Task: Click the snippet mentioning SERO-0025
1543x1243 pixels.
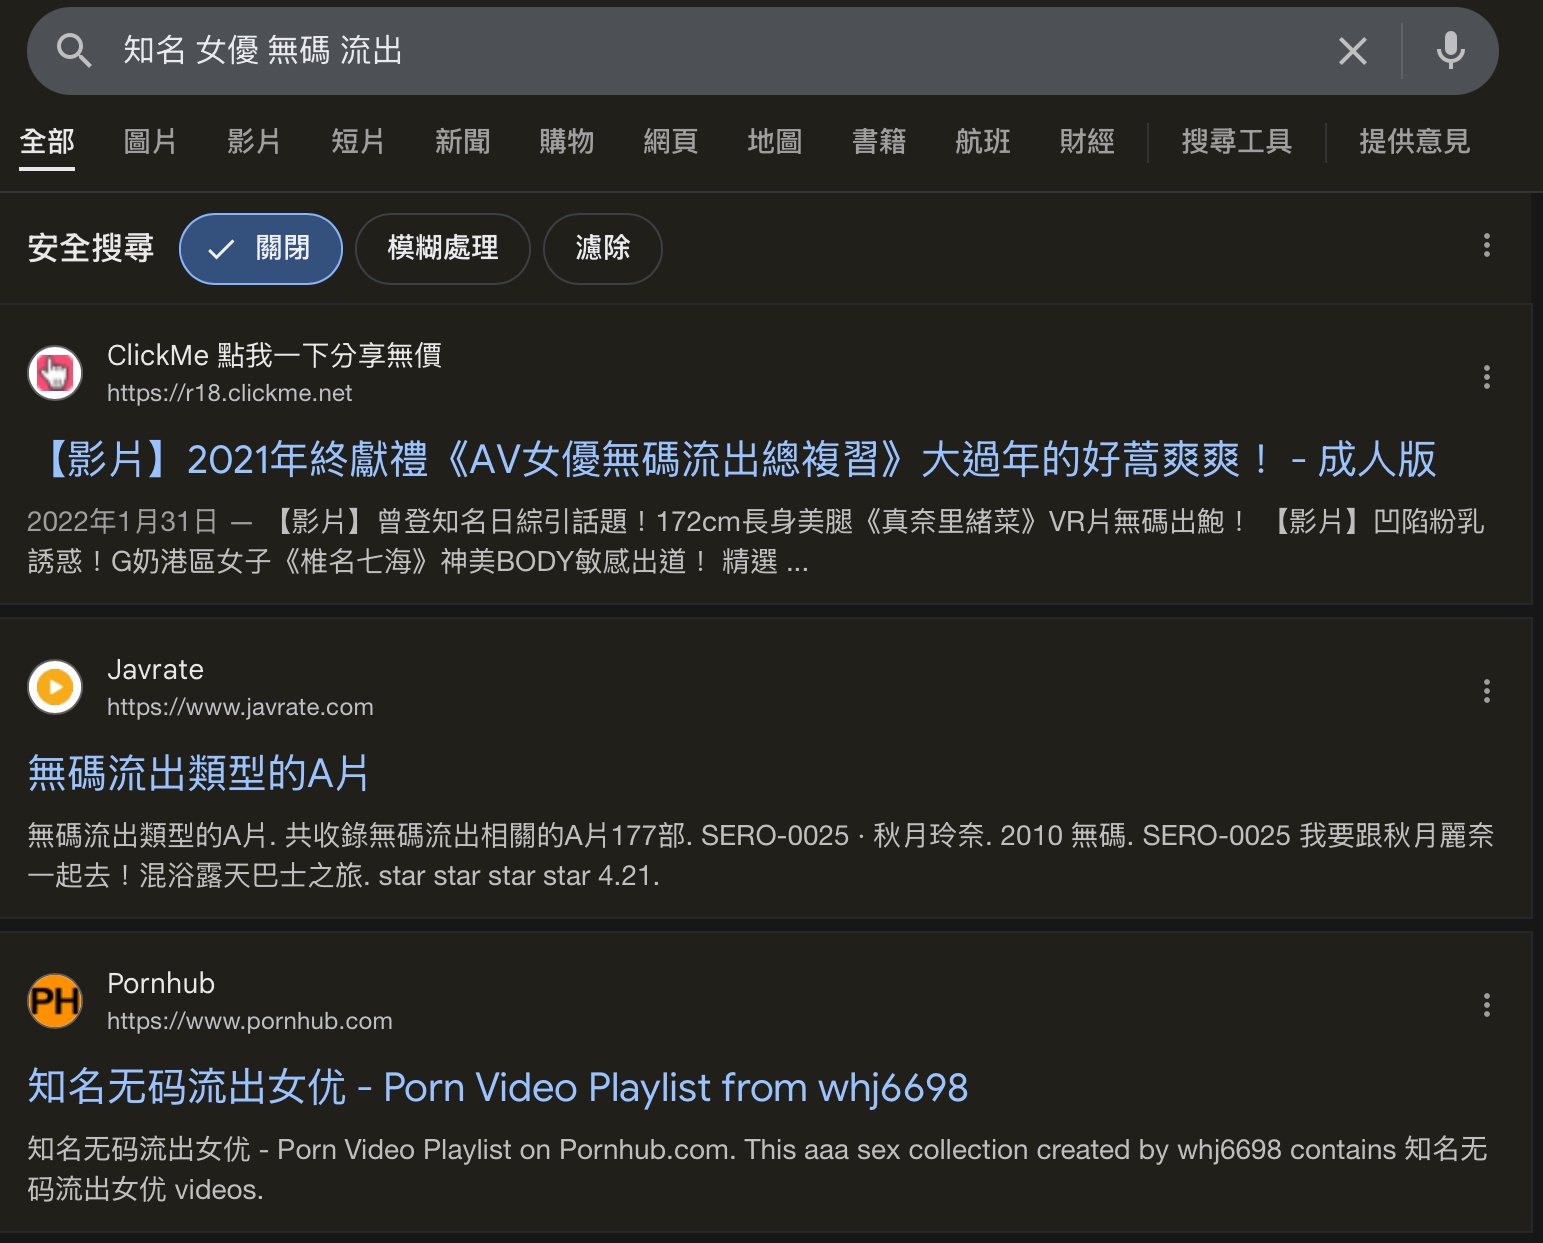Action: click(760, 855)
